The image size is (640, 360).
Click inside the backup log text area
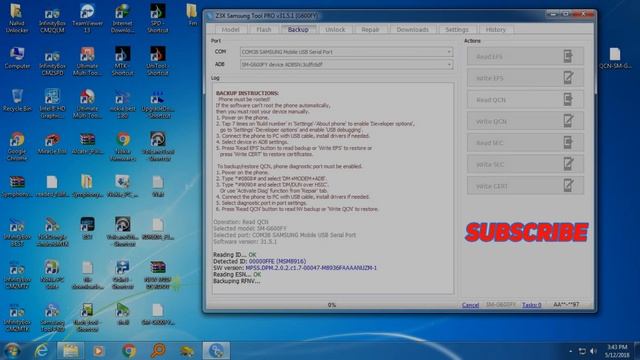click(x=333, y=188)
